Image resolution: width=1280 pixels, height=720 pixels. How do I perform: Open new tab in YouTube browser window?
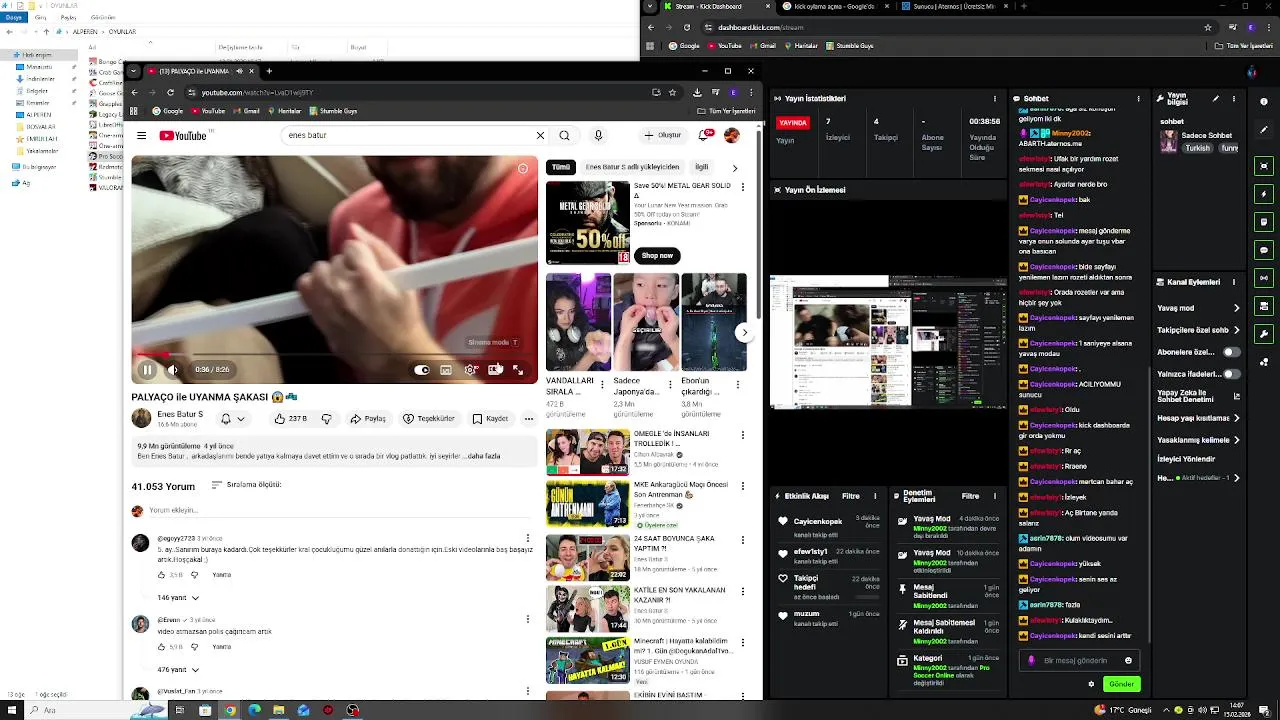pos(268,71)
